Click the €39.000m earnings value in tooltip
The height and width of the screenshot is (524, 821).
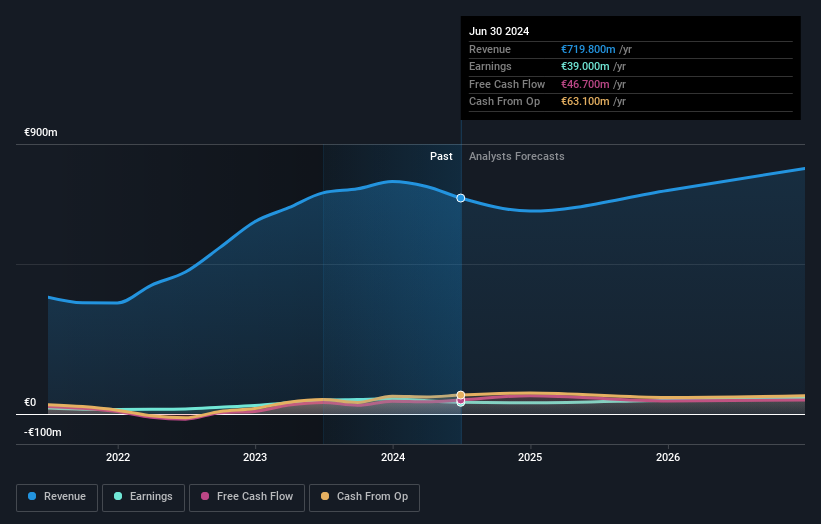coord(585,66)
